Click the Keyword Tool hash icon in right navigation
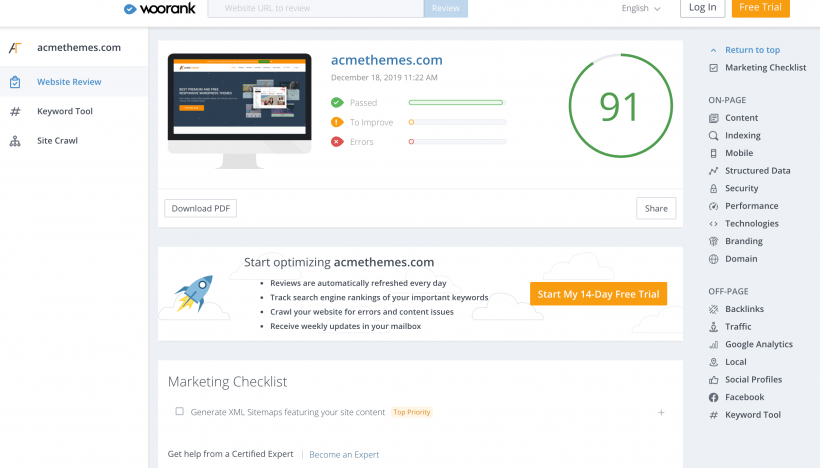 [x=713, y=415]
